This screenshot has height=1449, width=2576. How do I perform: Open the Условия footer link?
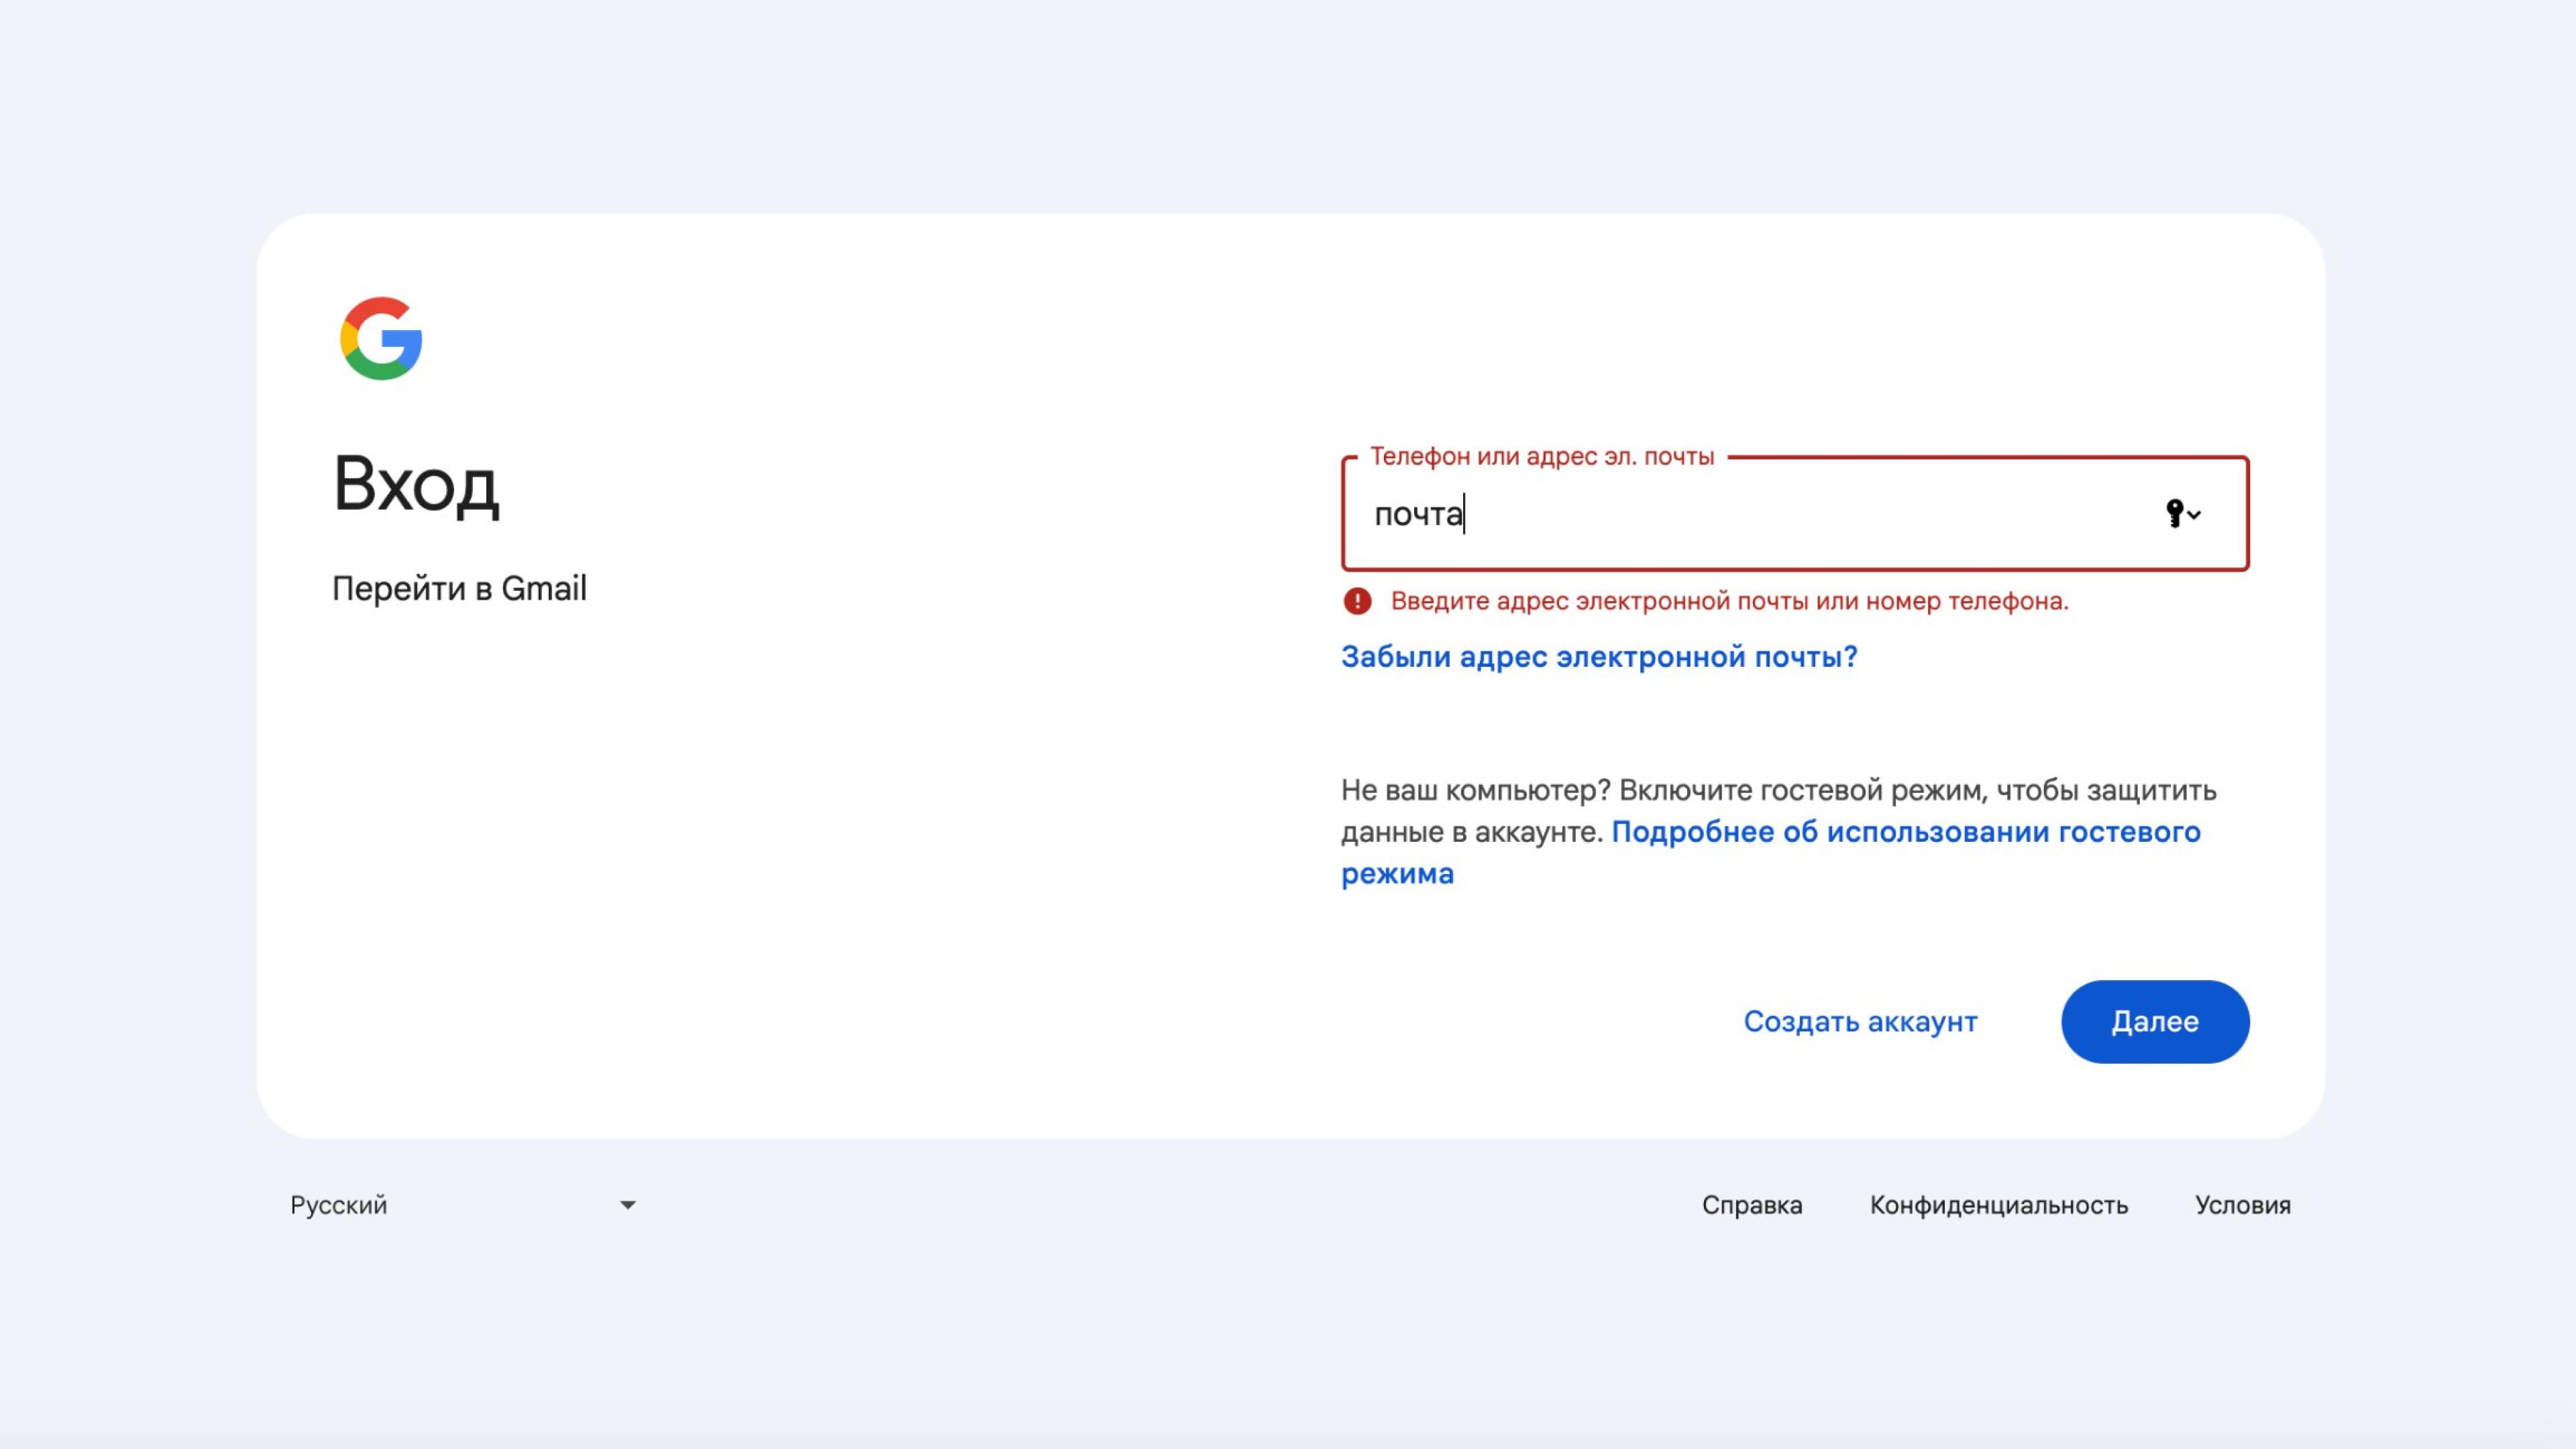(2242, 1205)
